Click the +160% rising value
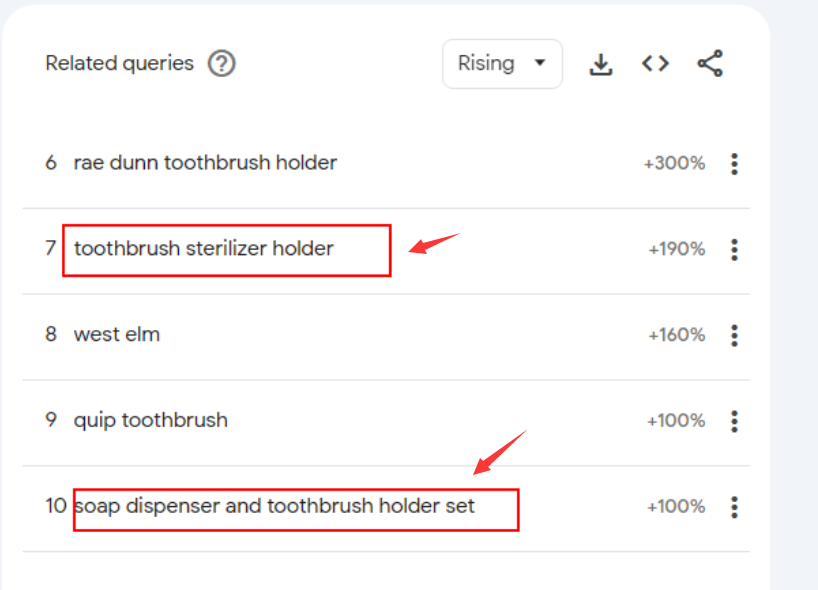This screenshot has height=590, width=818. (x=677, y=334)
